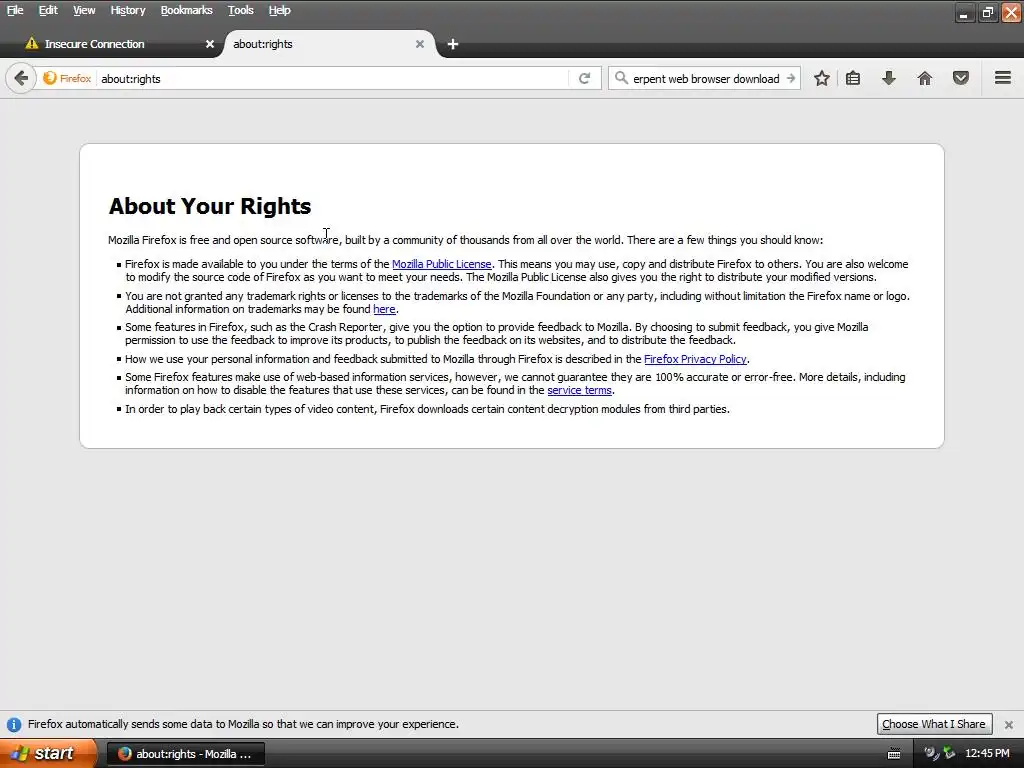The height and width of the screenshot is (768, 1024).
Task: Open the hamburger menu
Action: (x=1003, y=78)
